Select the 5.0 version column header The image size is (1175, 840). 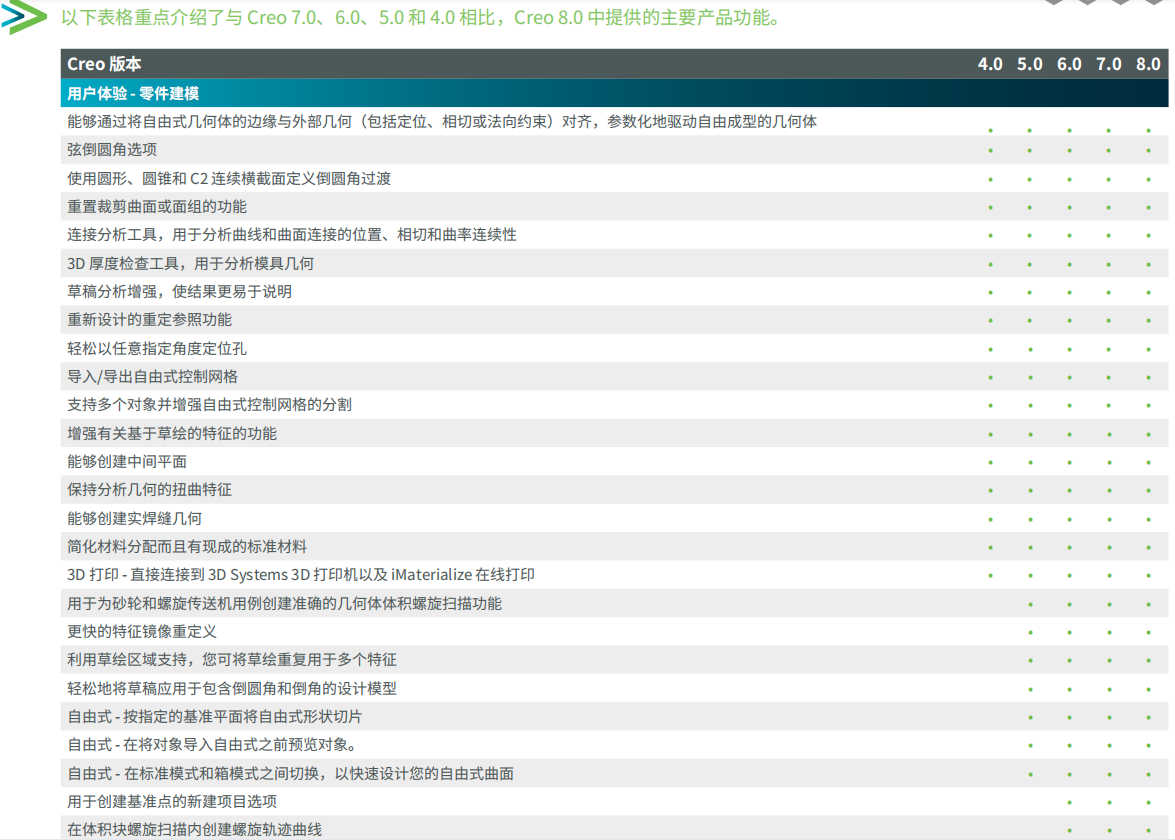(x=1029, y=64)
